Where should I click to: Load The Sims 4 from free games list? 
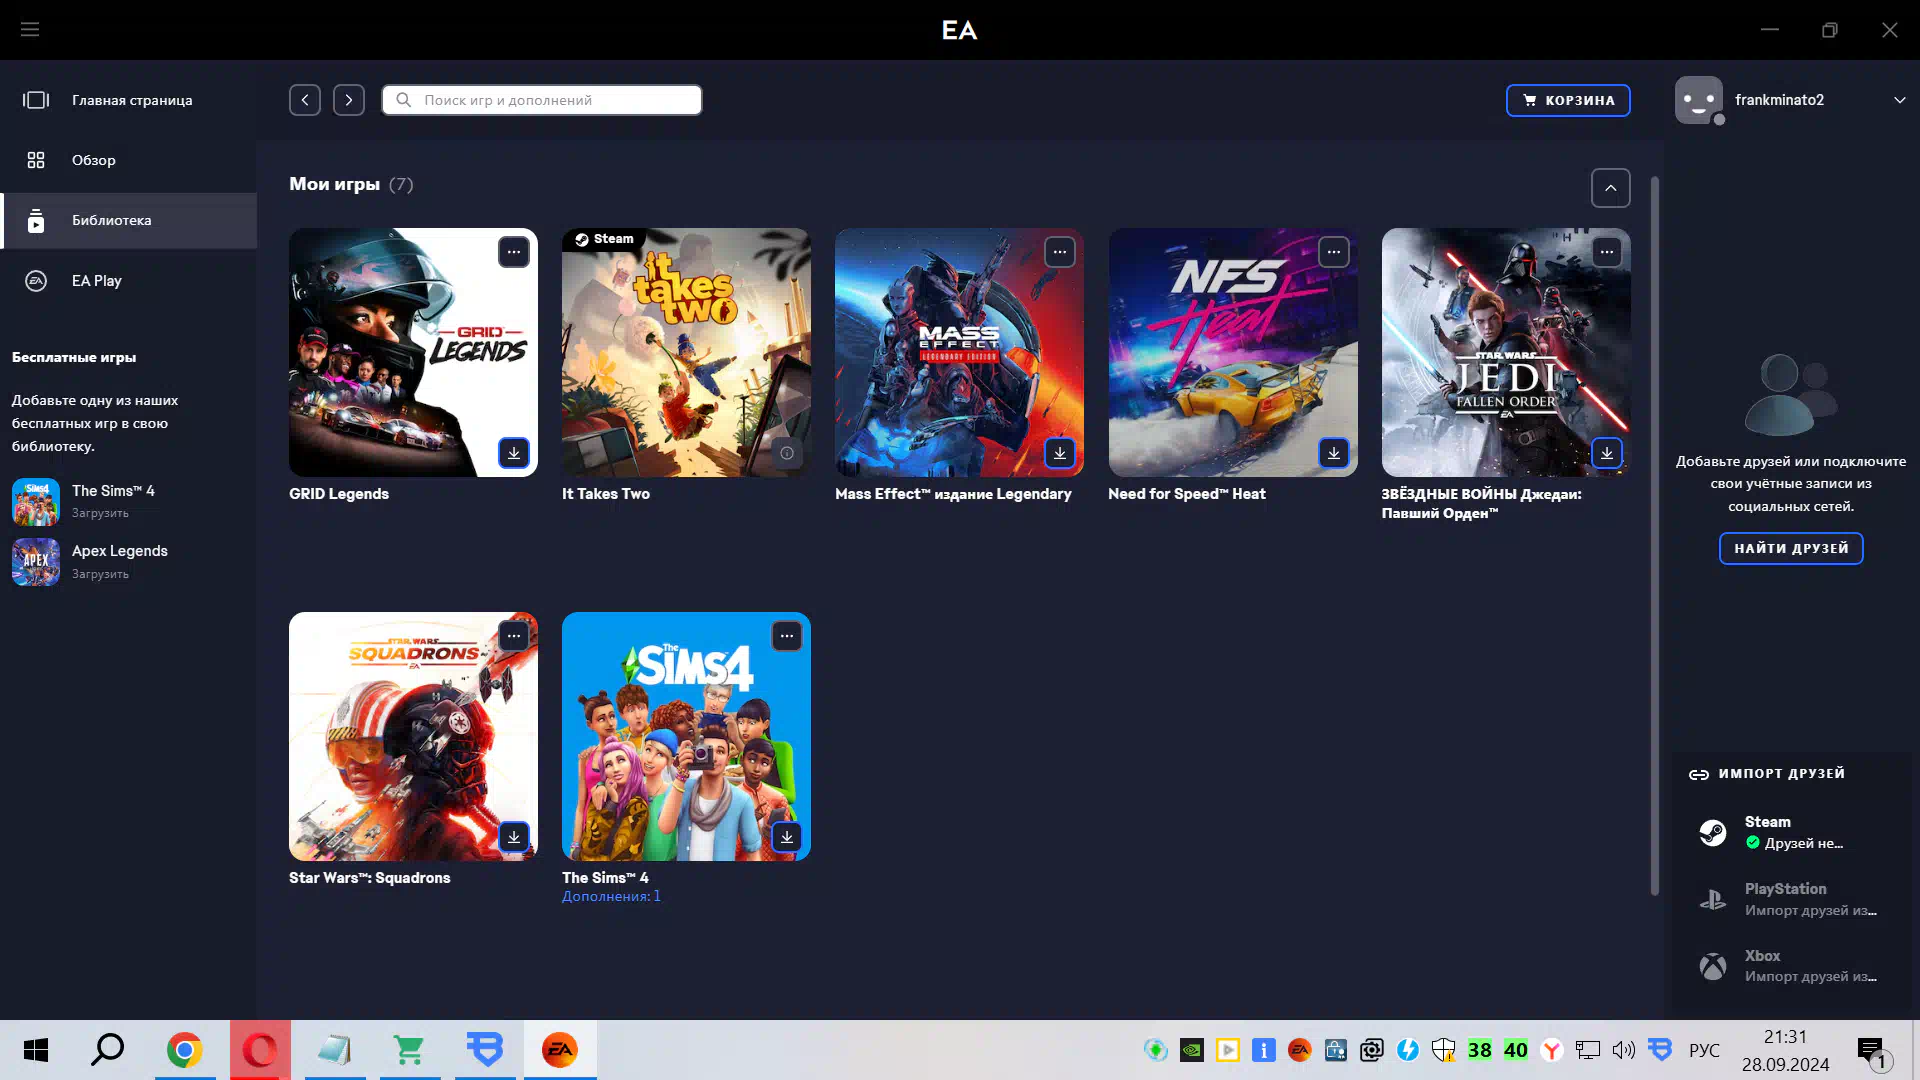coord(100,513)
